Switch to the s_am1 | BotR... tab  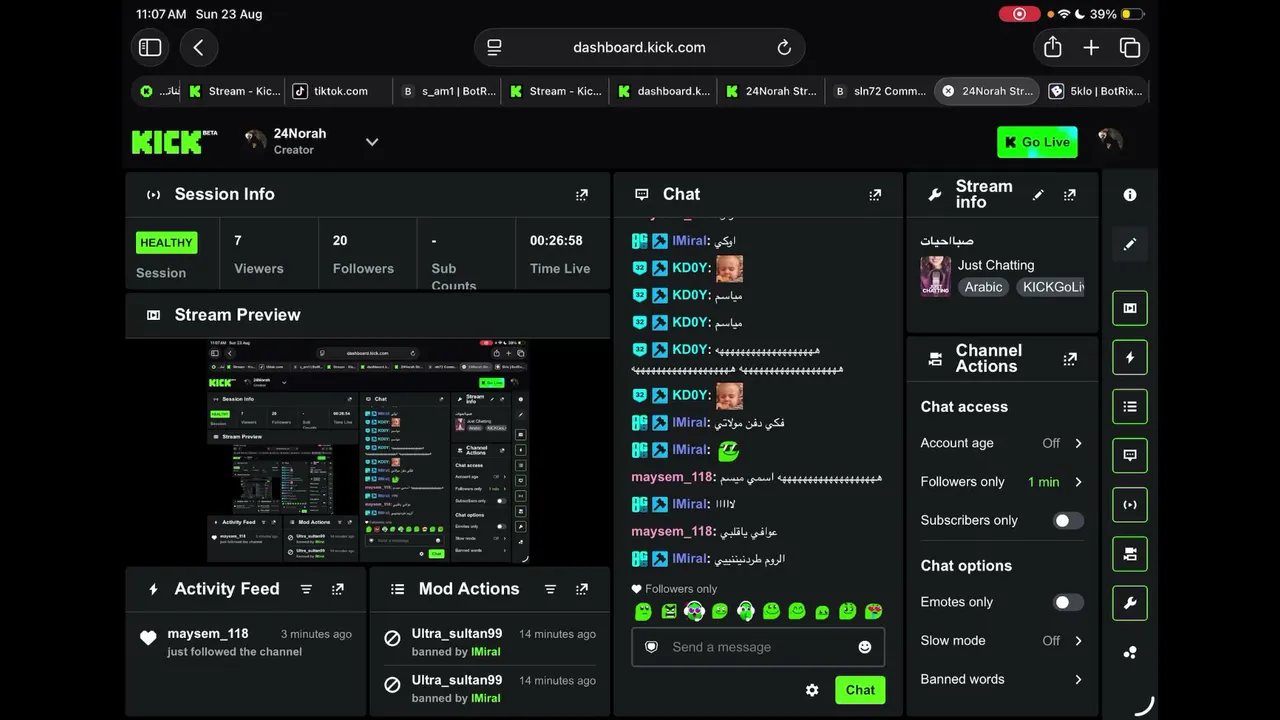447,91
